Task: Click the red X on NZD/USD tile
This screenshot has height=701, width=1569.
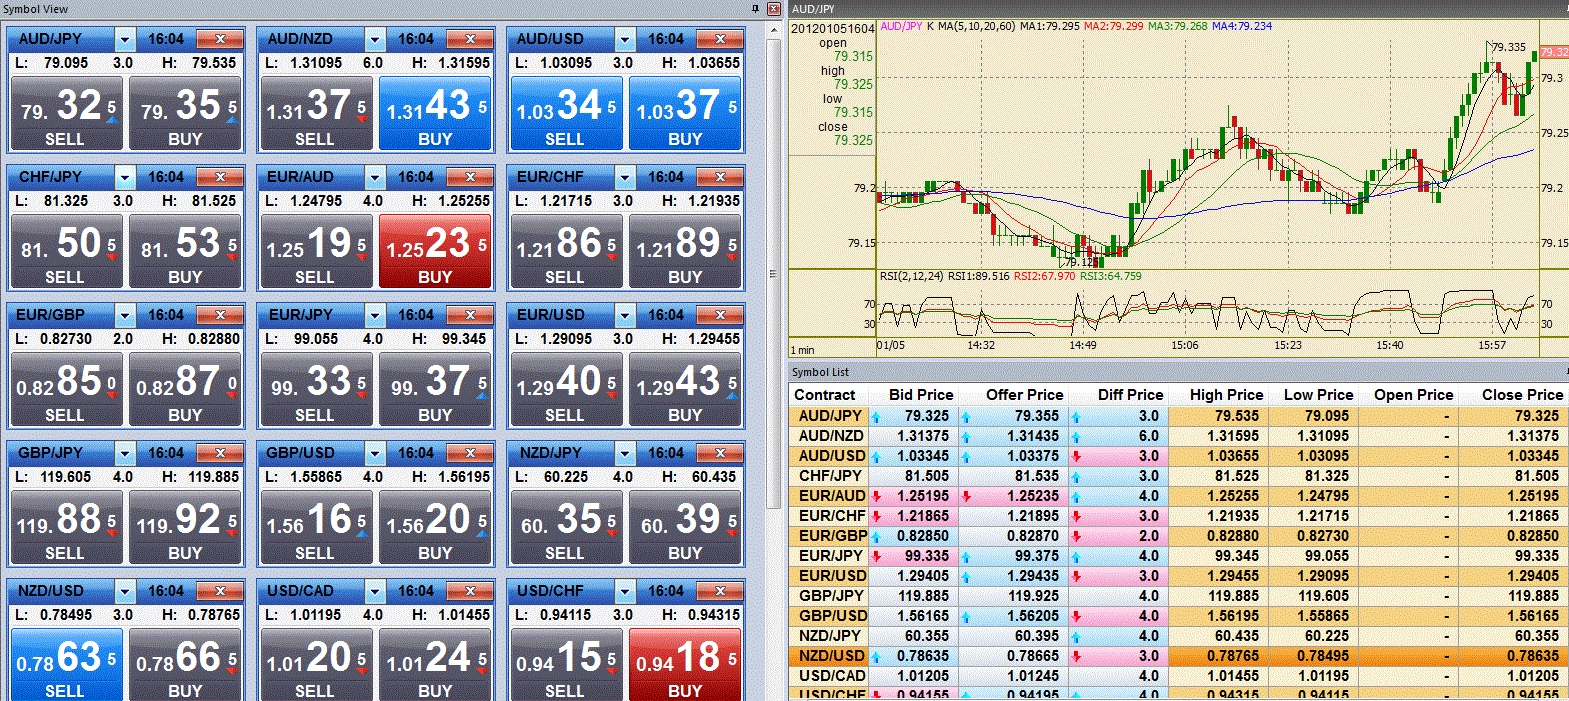Action: (220, 591)
